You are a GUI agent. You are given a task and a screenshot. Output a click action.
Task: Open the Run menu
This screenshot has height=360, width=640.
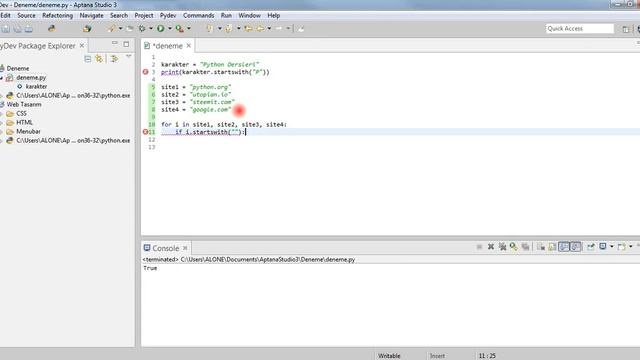pyautogui.click(x=226, y=16)
